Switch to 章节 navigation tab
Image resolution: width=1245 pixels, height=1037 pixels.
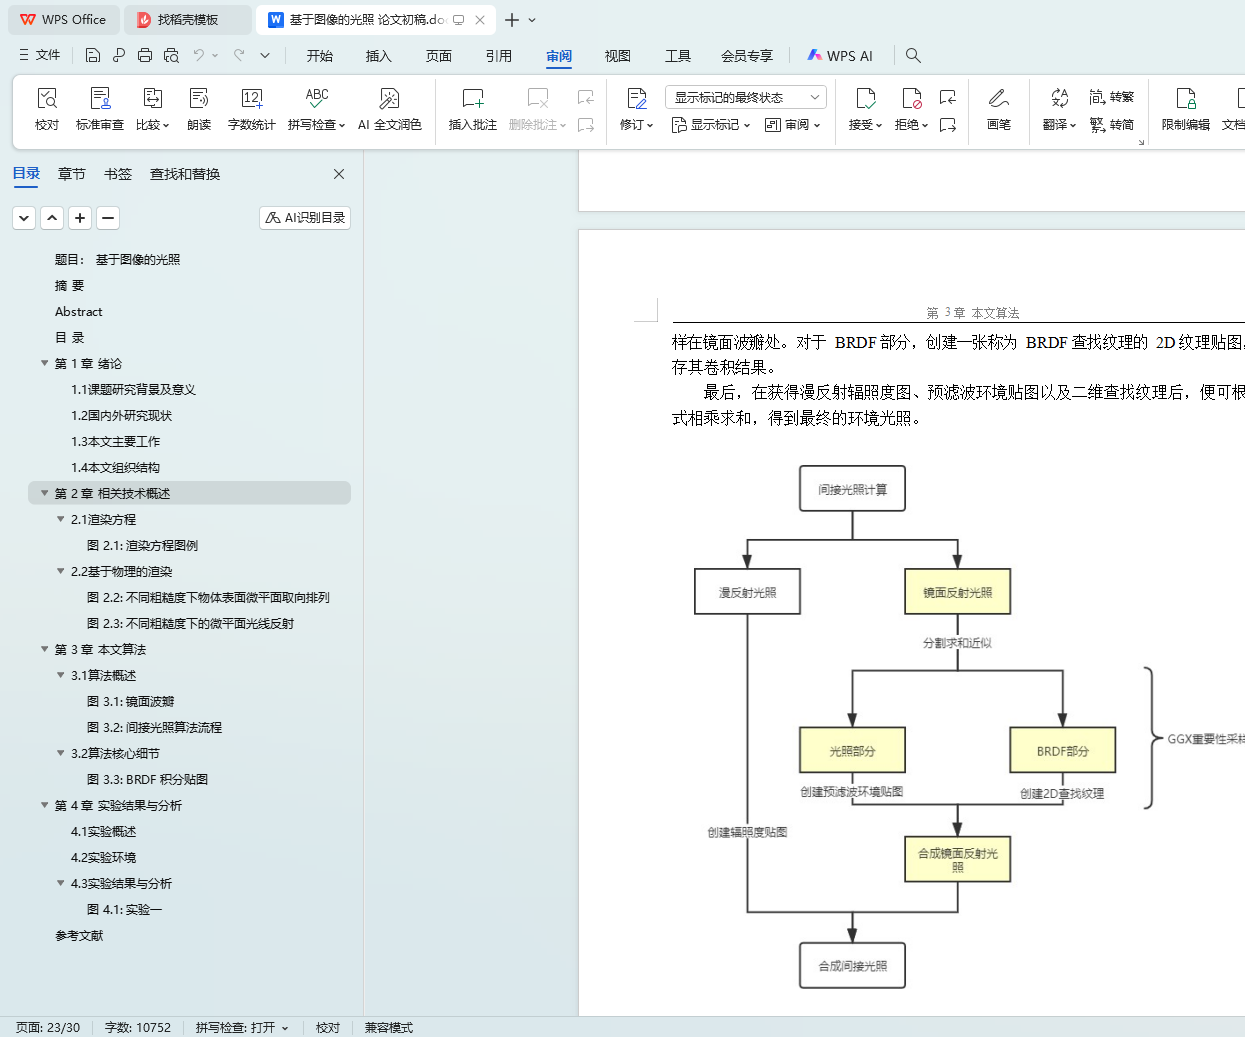tap(72, 174)
